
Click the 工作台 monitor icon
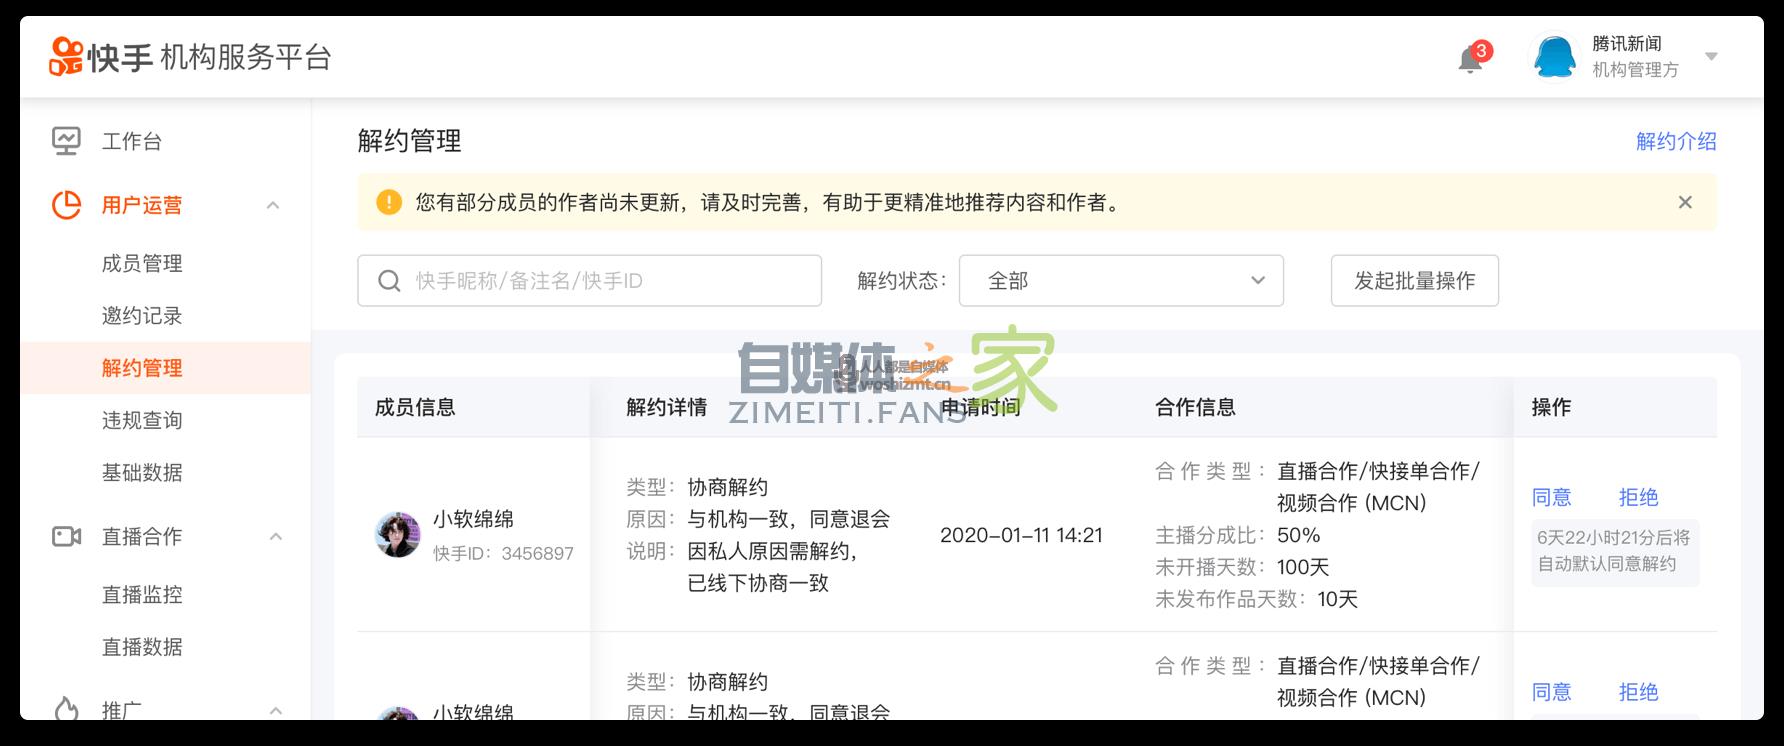(x=66, y=141)
